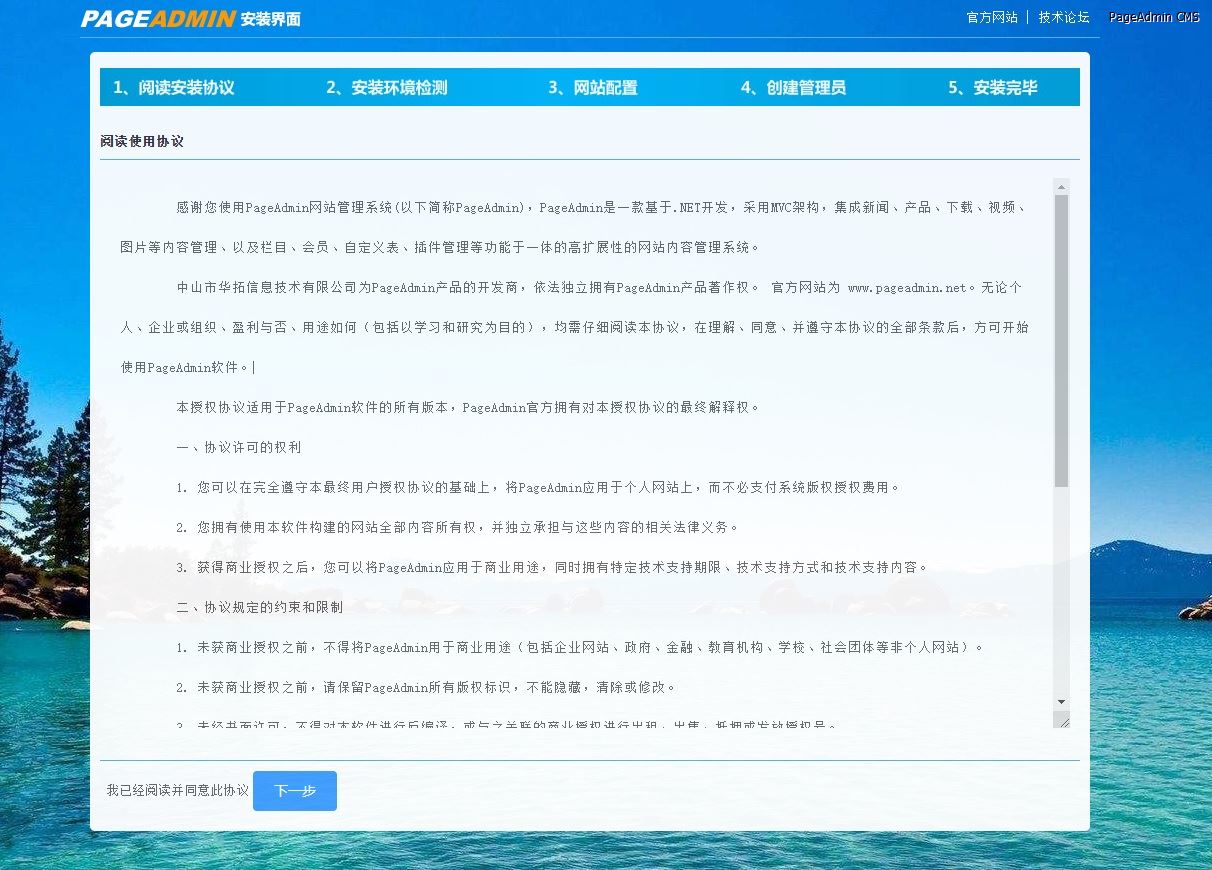Click the restriction line 请保留PageAdmin所有版权标识
The height and width of the screenshot is (870, 1212).
(x=427, y=688)
